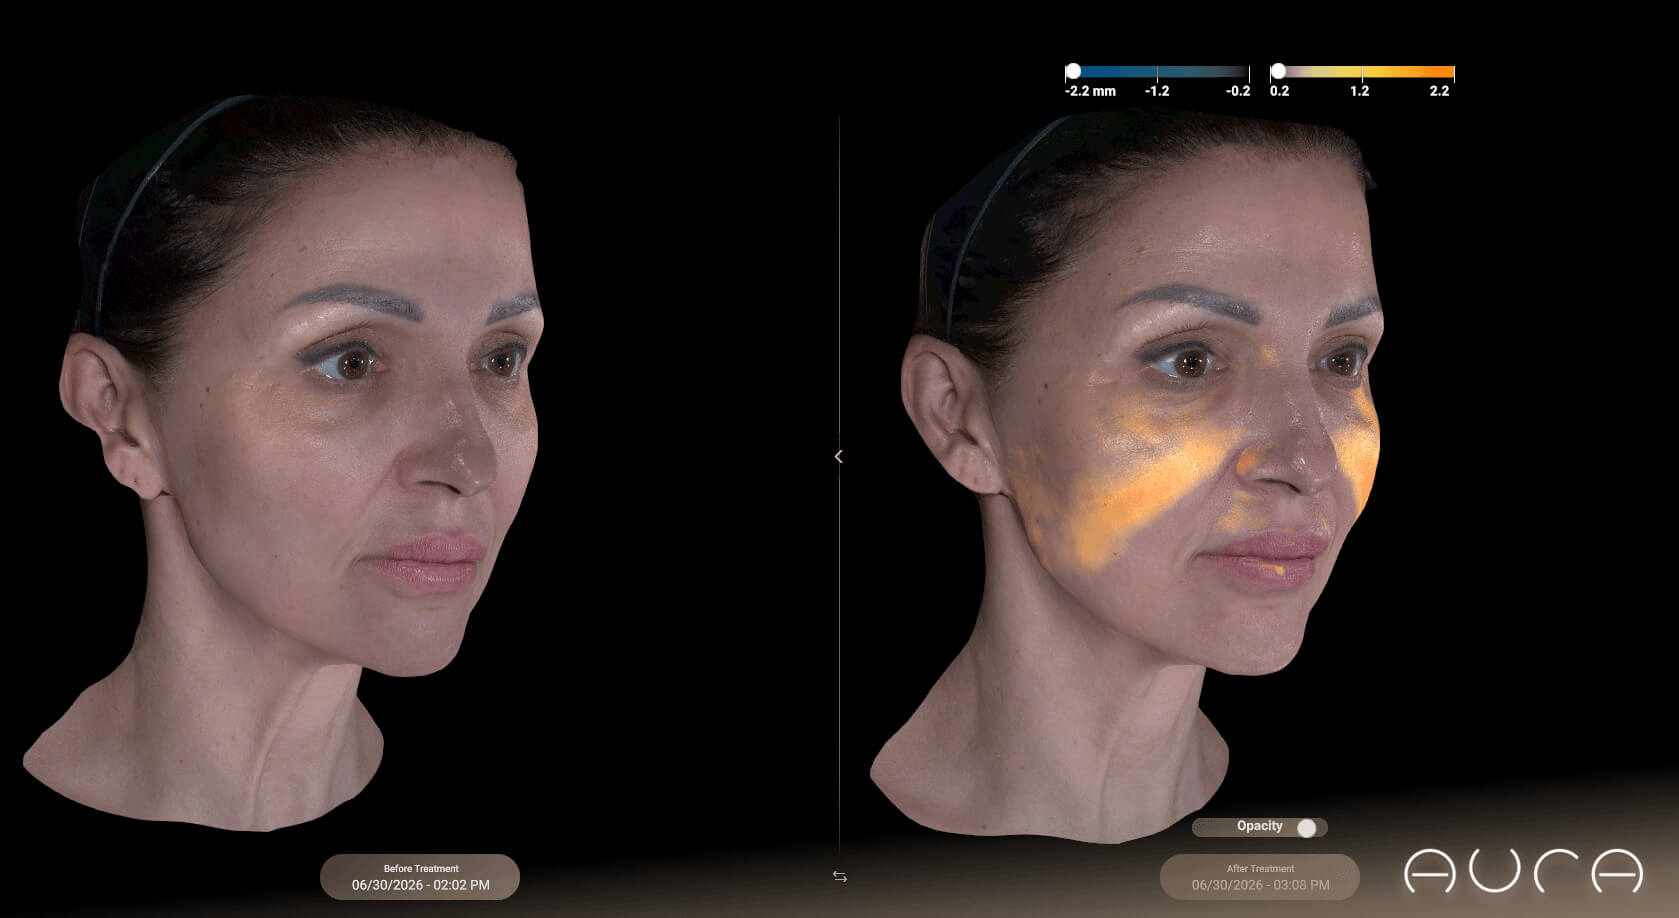Click the AURA logo
This screenshot has height=918, width=1679.
[1524, 871]
